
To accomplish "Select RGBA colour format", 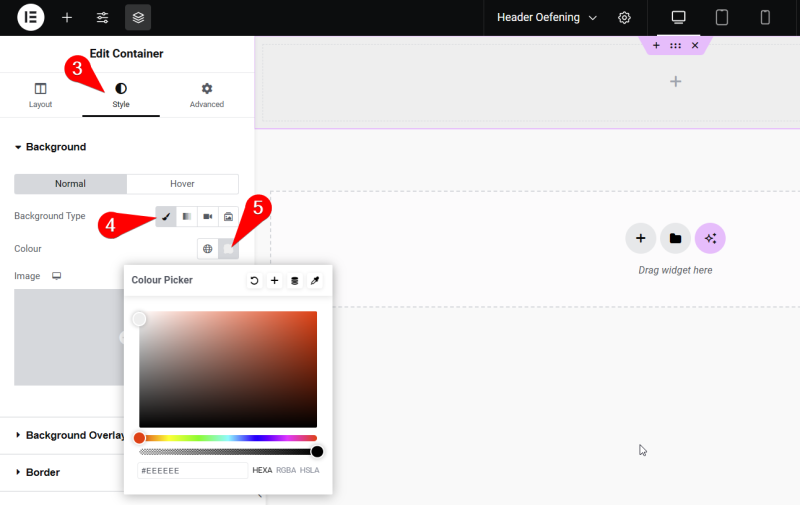I will click(286, 470).
